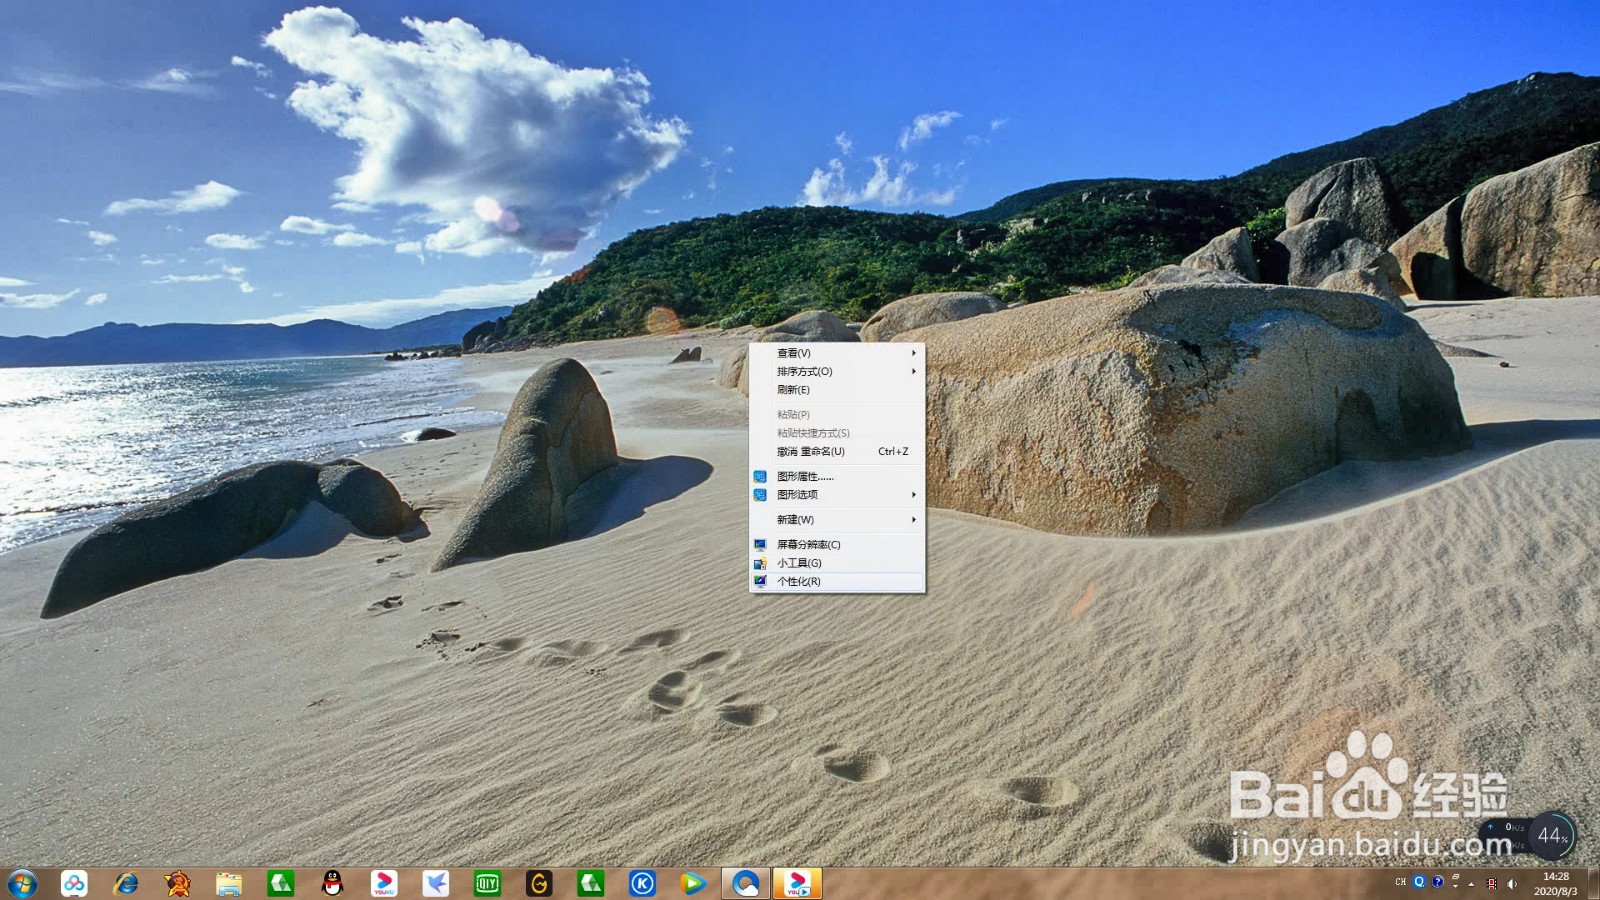Launch the blue bird app icon
Viewport: 1600px width, 900px height.
click(x=436, y=883)
